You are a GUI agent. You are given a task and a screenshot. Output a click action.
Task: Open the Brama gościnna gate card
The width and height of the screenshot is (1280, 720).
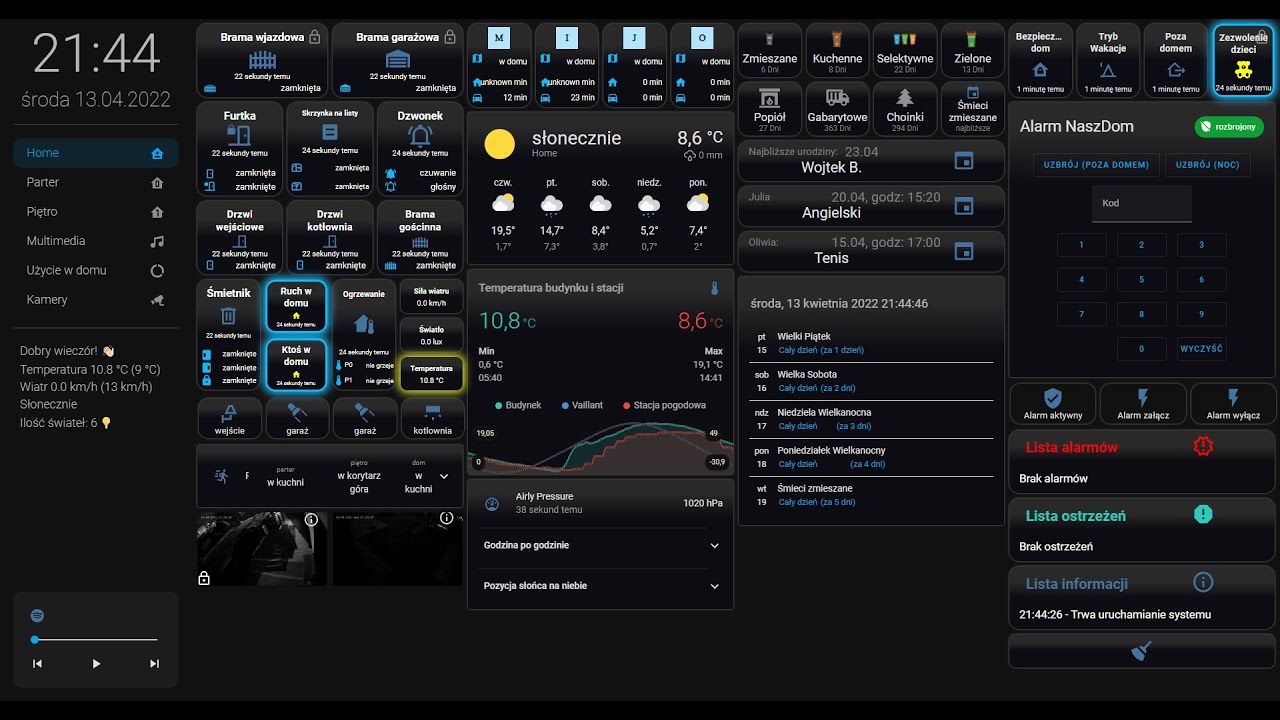(x=420, y=238)
